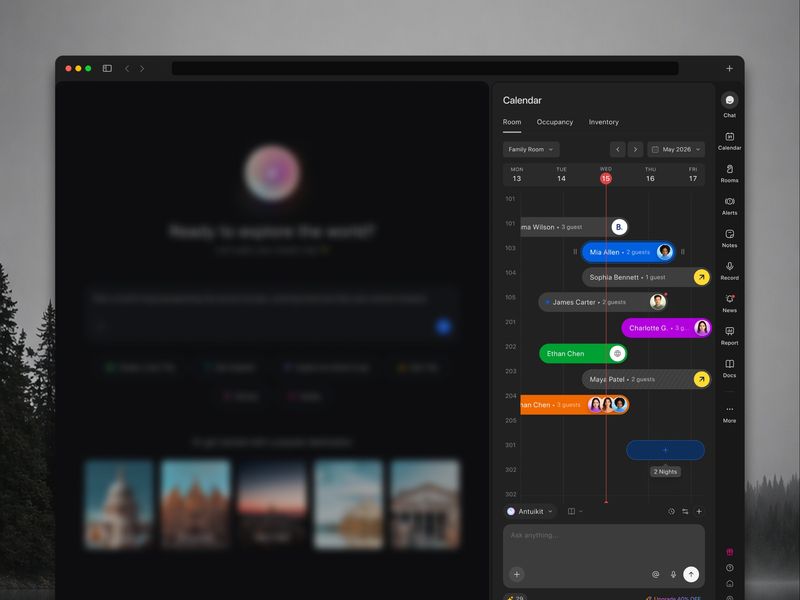Open the Notes icon in the right sidebar
Viewport: 800px width, 600px height.
pyautogui.click(x=729, y=236)
